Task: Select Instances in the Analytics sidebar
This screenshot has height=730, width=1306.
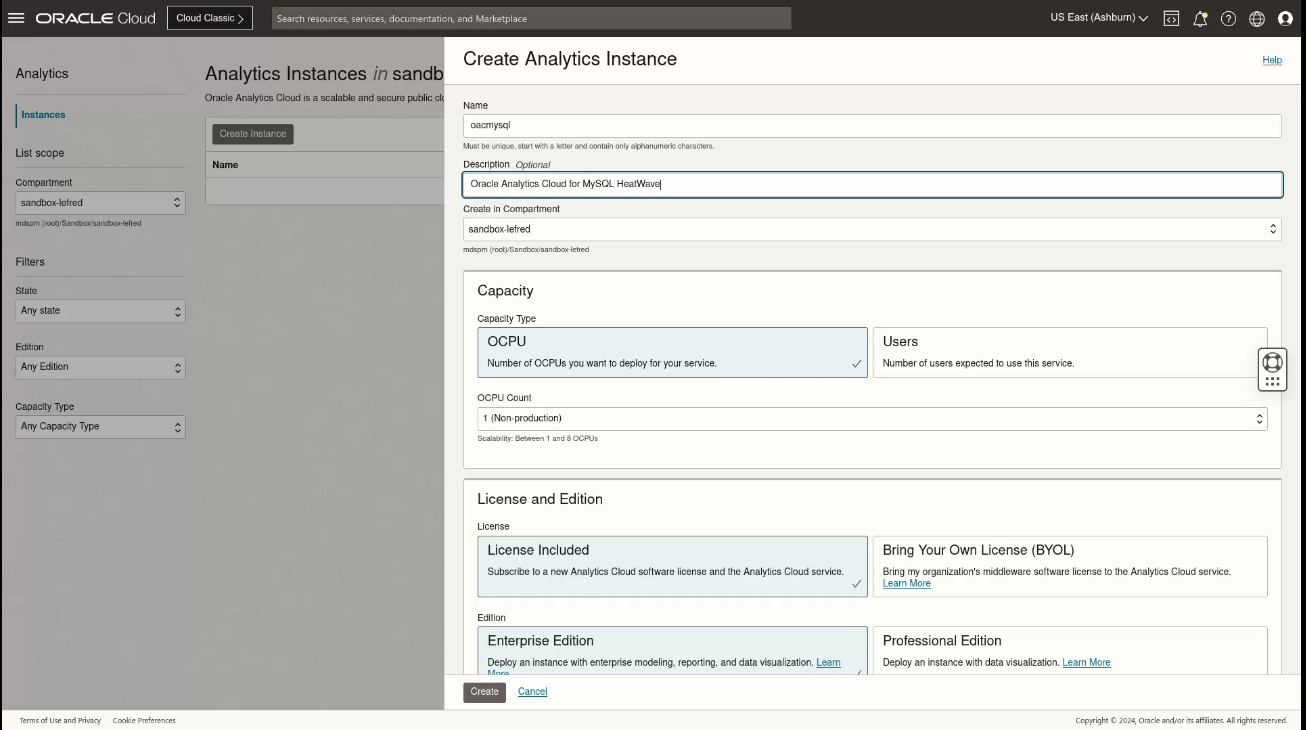Action: (x=43, y=115)
